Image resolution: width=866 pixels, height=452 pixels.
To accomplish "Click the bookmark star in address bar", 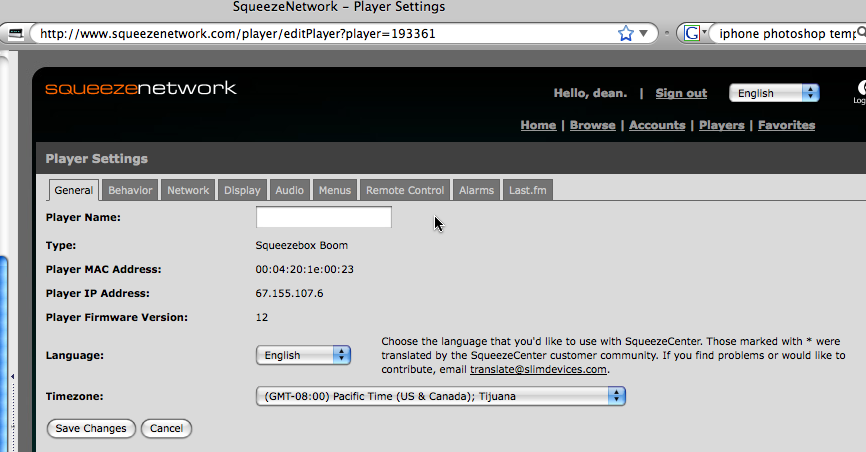I will (626, 33).
